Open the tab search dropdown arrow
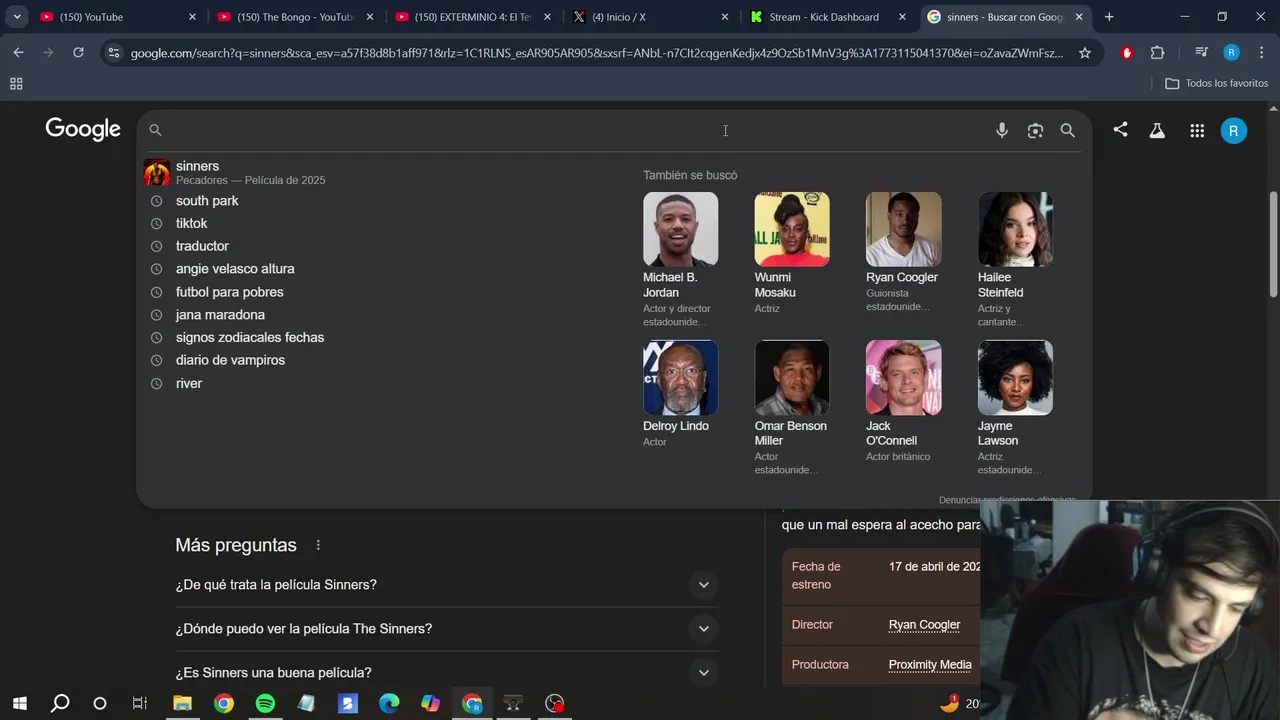This screenshot has width=1280, height=720. (17, 17)
